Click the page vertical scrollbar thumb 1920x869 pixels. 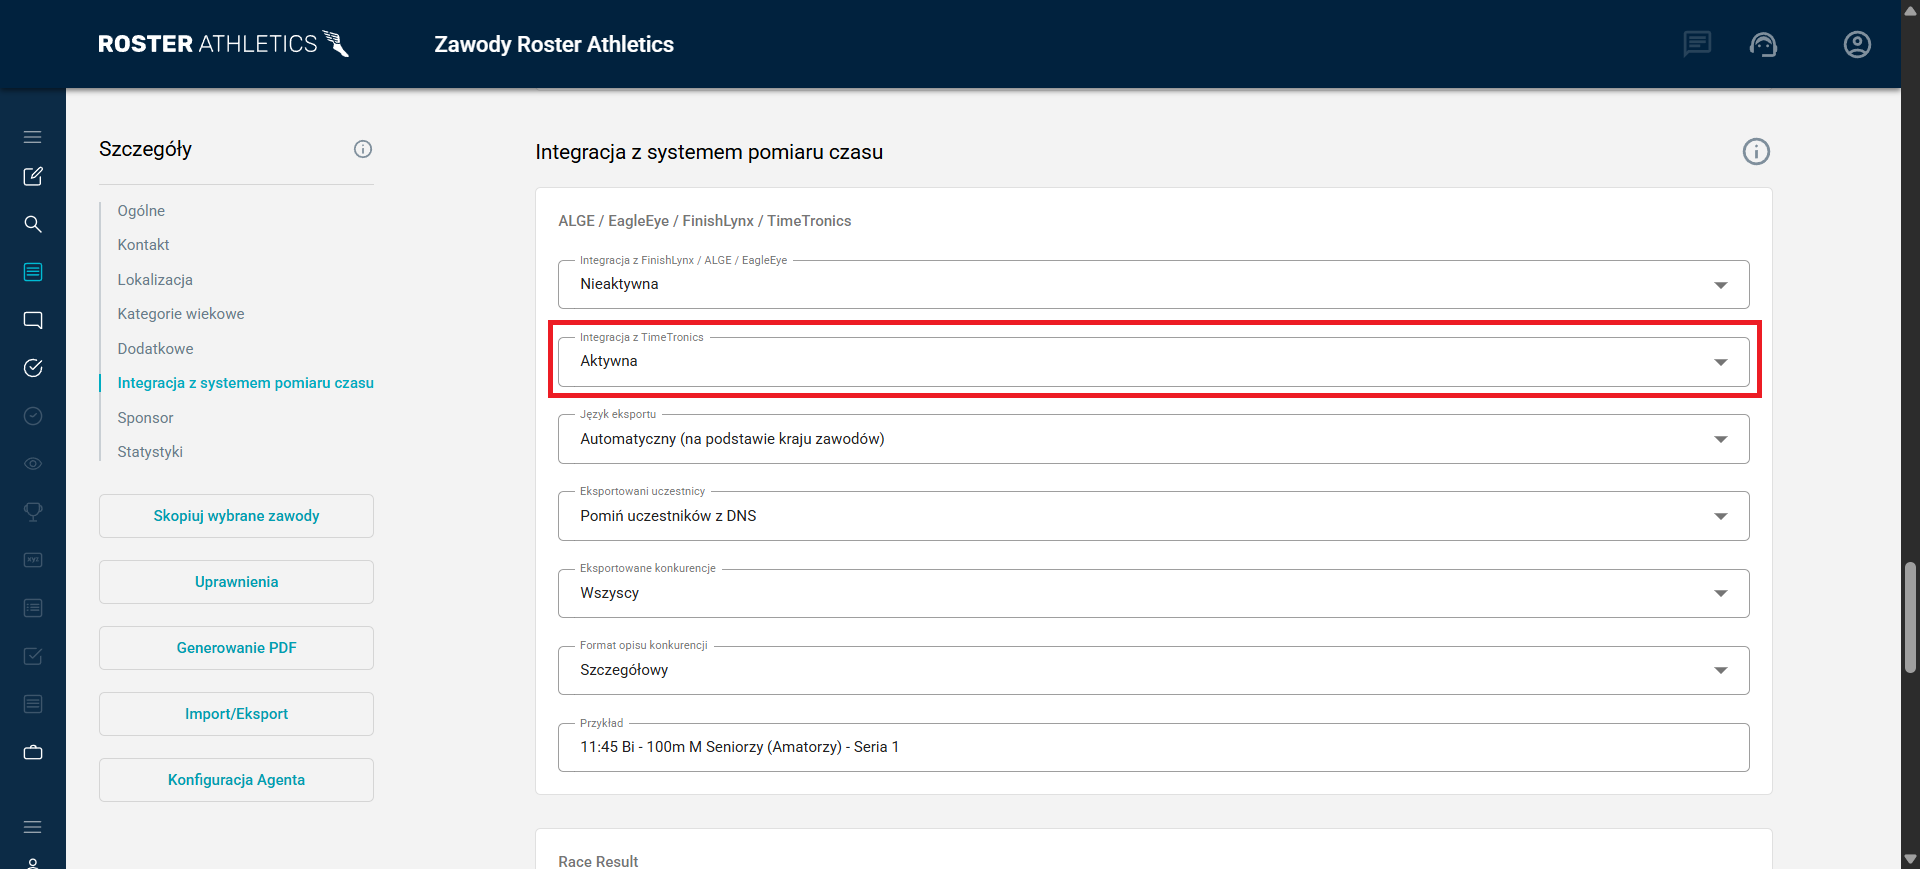(x=1910, y=617)
